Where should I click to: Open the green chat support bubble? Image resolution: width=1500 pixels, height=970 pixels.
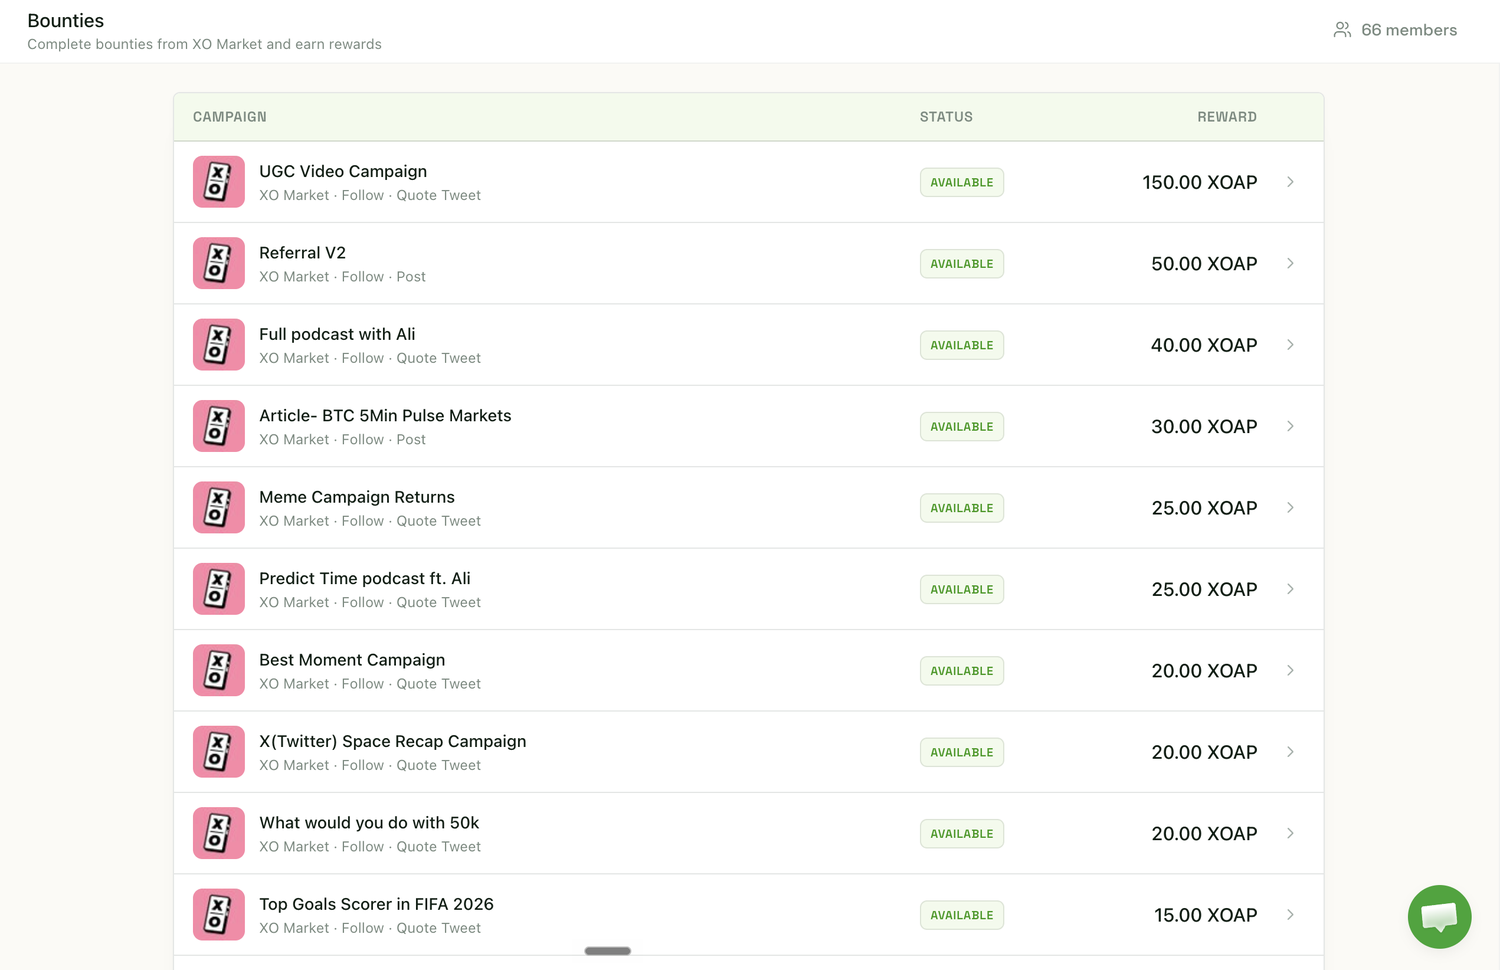pos(1440,917)
